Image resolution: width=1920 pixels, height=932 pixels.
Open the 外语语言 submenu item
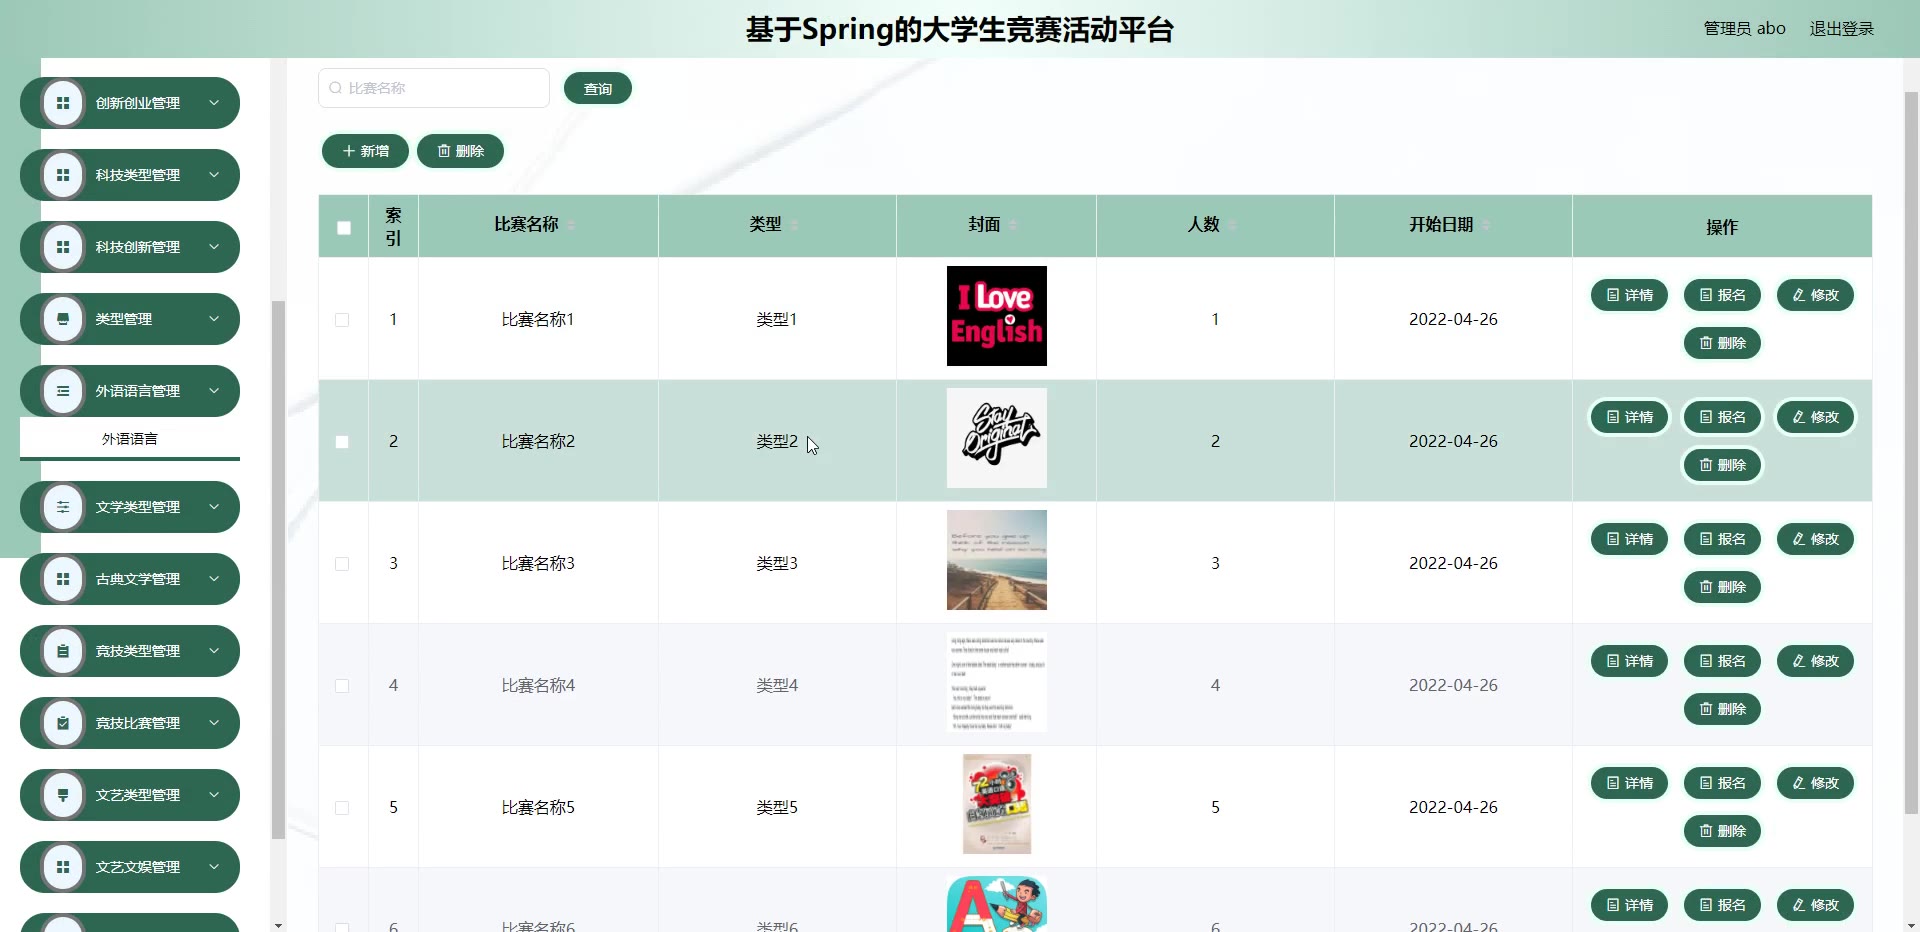click(x=130, y=439)
